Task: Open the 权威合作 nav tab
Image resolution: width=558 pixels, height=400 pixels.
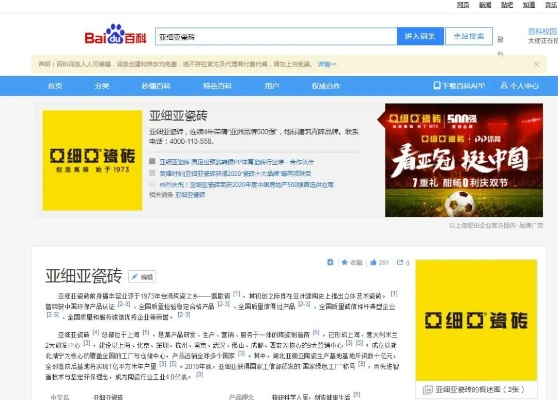Action: pyautogui.click(x=326, y=86)
